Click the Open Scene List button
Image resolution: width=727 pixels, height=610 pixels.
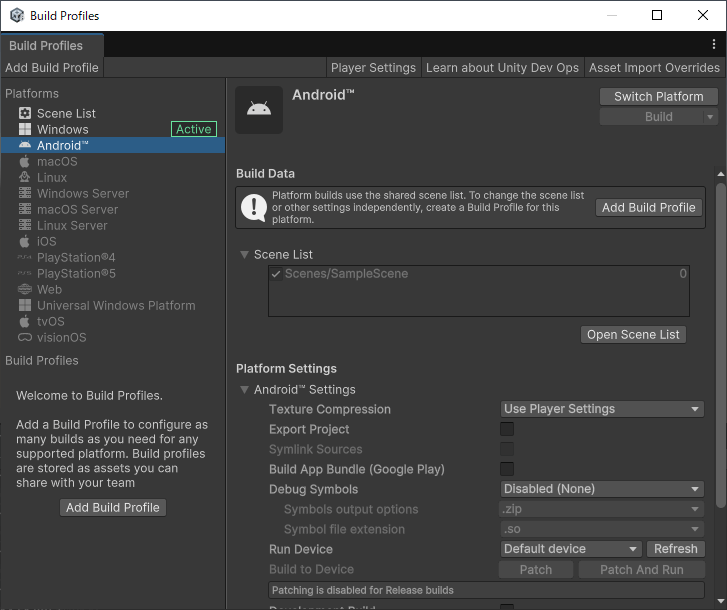coord(633,335)
